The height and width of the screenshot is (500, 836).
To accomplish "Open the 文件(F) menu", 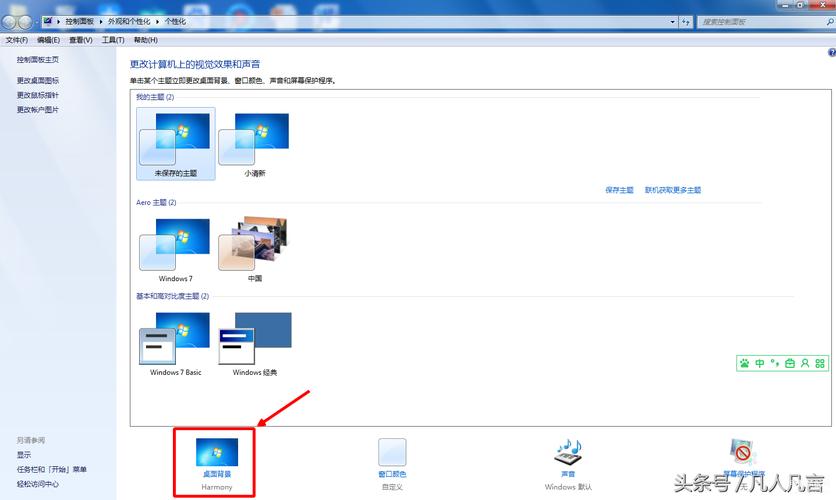I will 16,40.
